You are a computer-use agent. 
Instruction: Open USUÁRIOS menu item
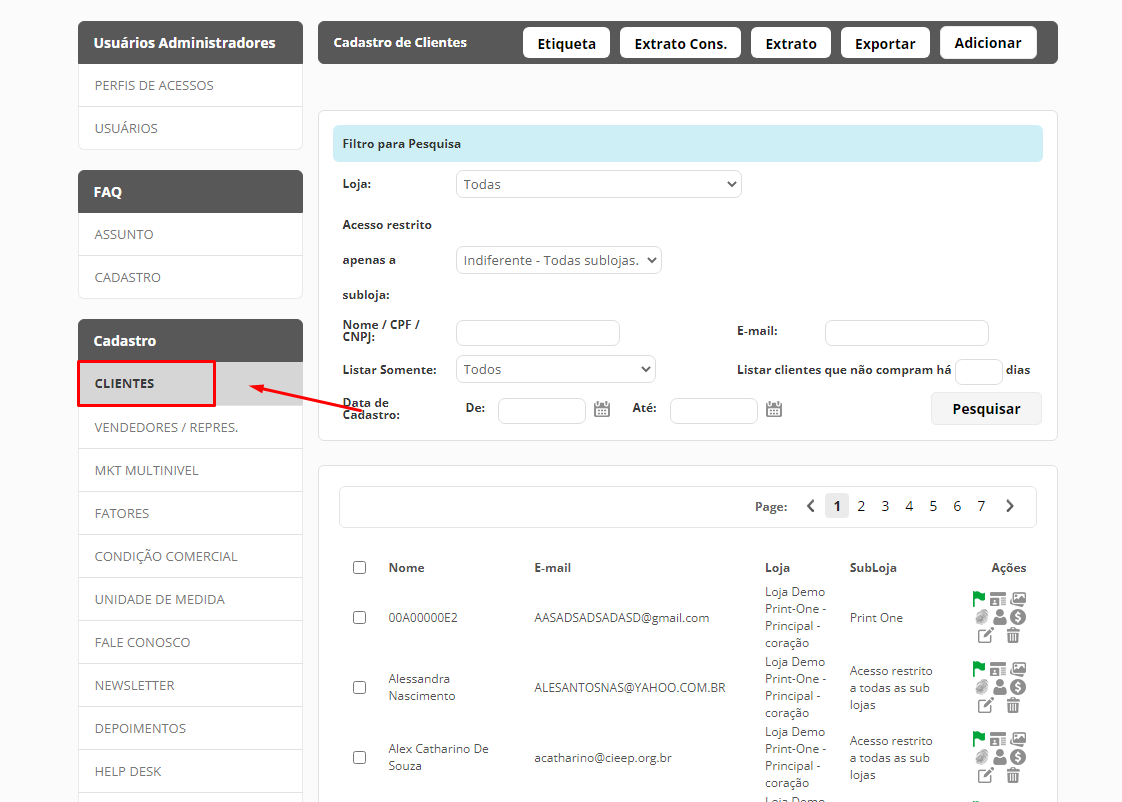[x=190, y=128]
